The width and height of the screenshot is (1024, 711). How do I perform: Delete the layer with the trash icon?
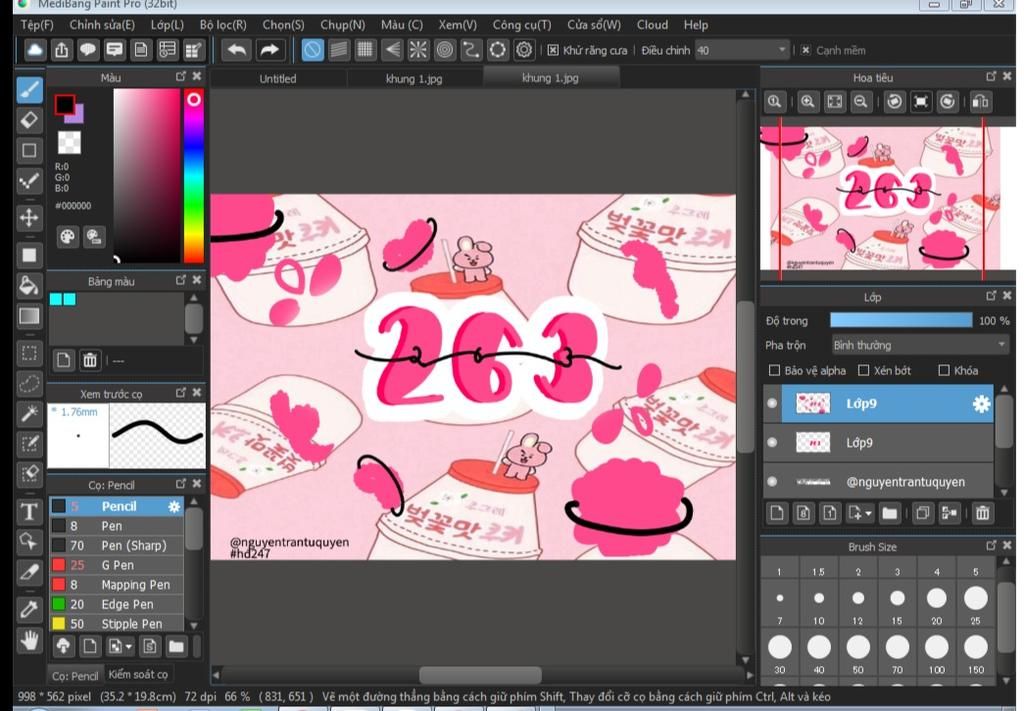click(x=982, y=513)
